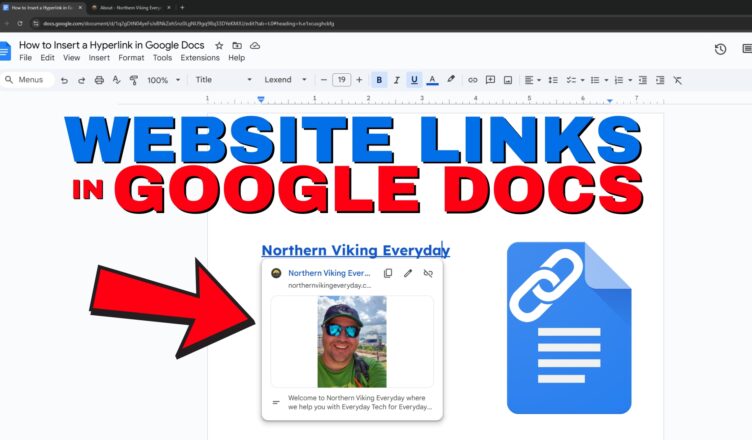Open the text color picker

[432, 80]
